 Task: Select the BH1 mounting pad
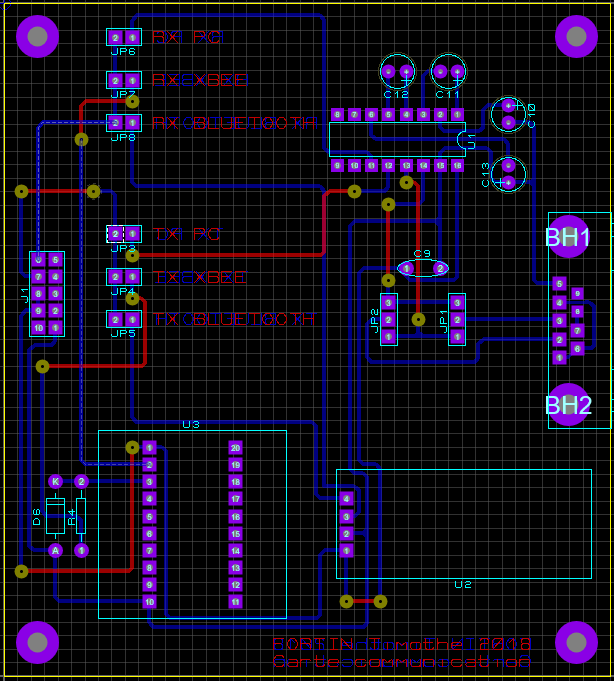(568, 237)
